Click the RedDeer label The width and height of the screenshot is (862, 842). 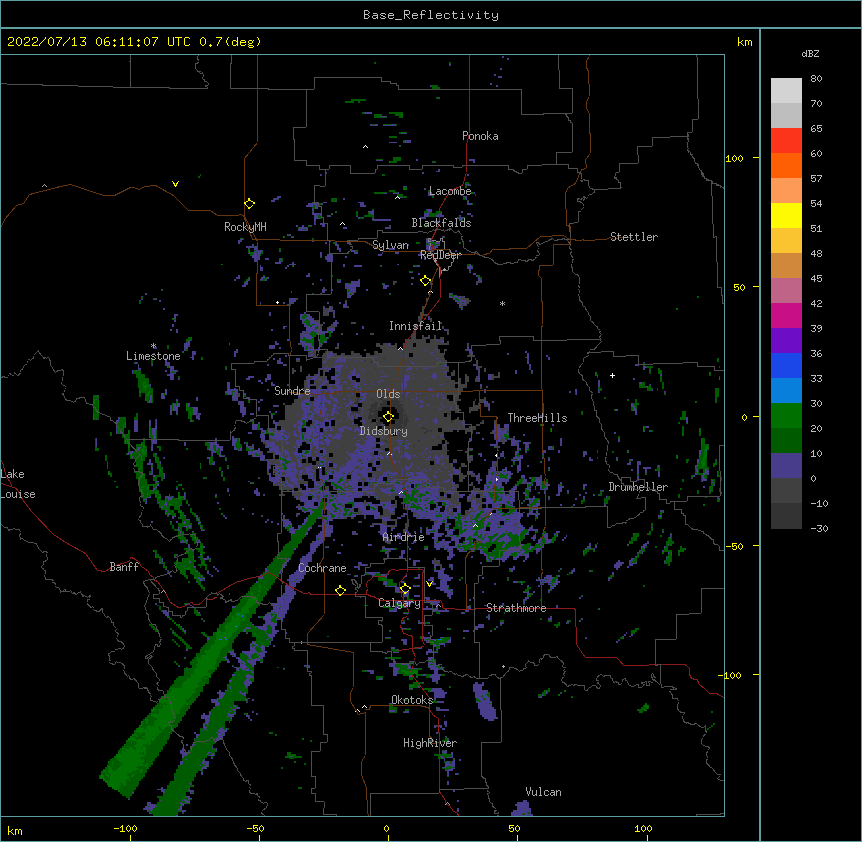click(x=440, y=255)
